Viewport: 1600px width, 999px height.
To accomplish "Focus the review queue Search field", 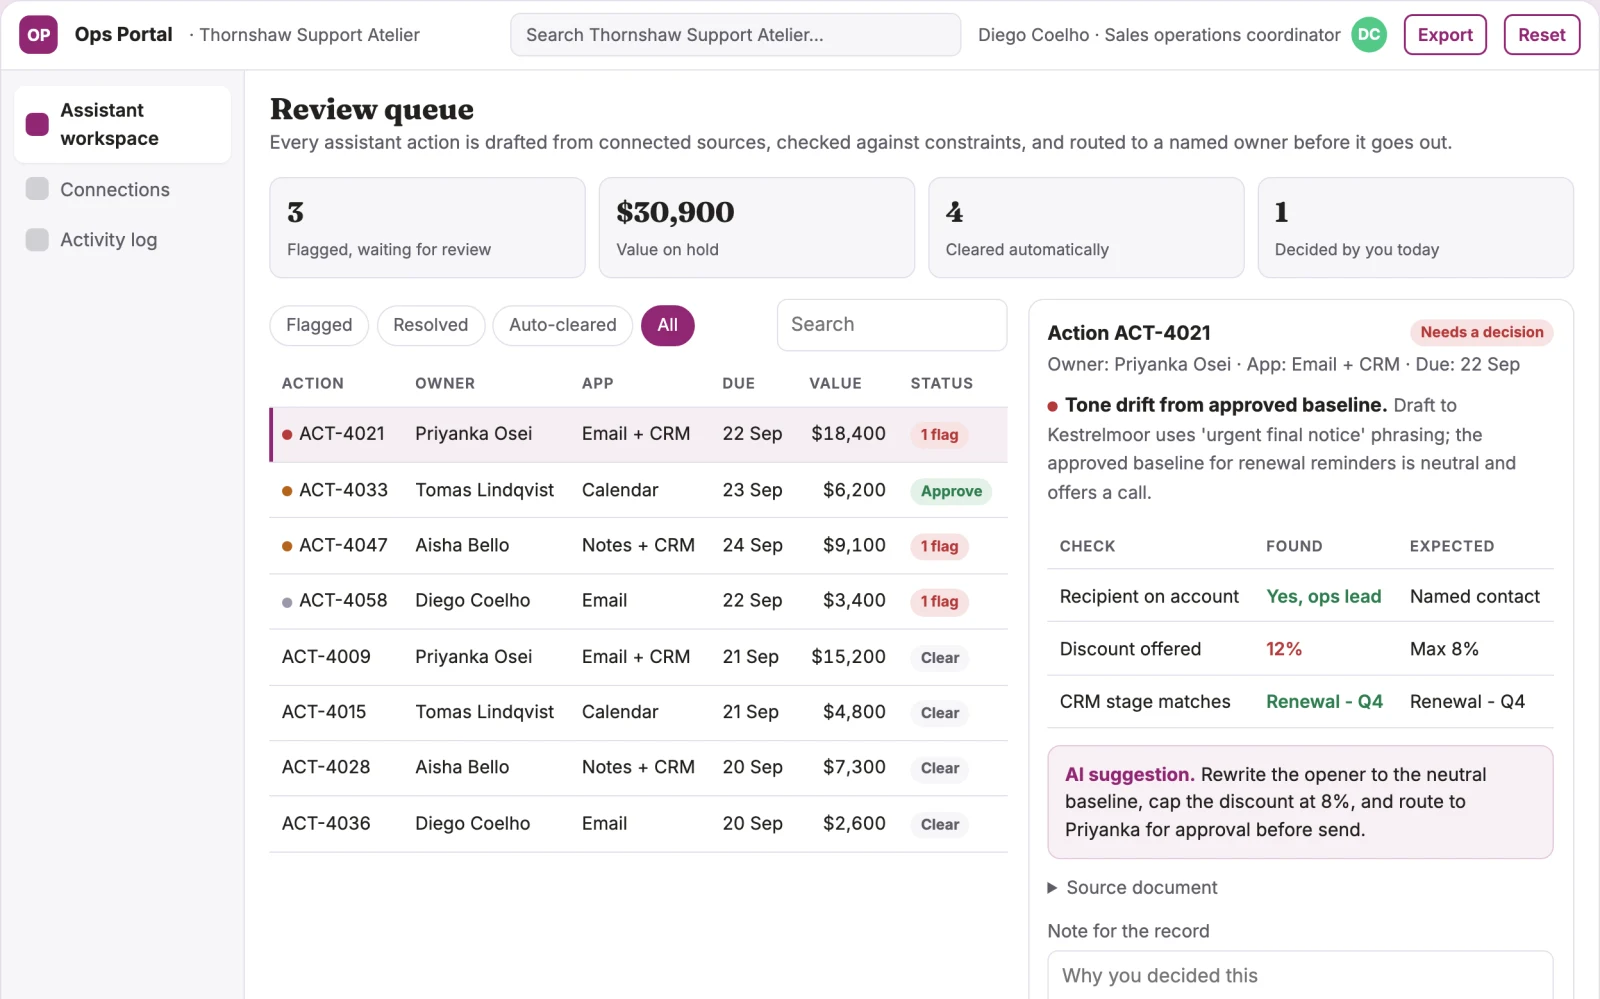I will coord(891,325).
